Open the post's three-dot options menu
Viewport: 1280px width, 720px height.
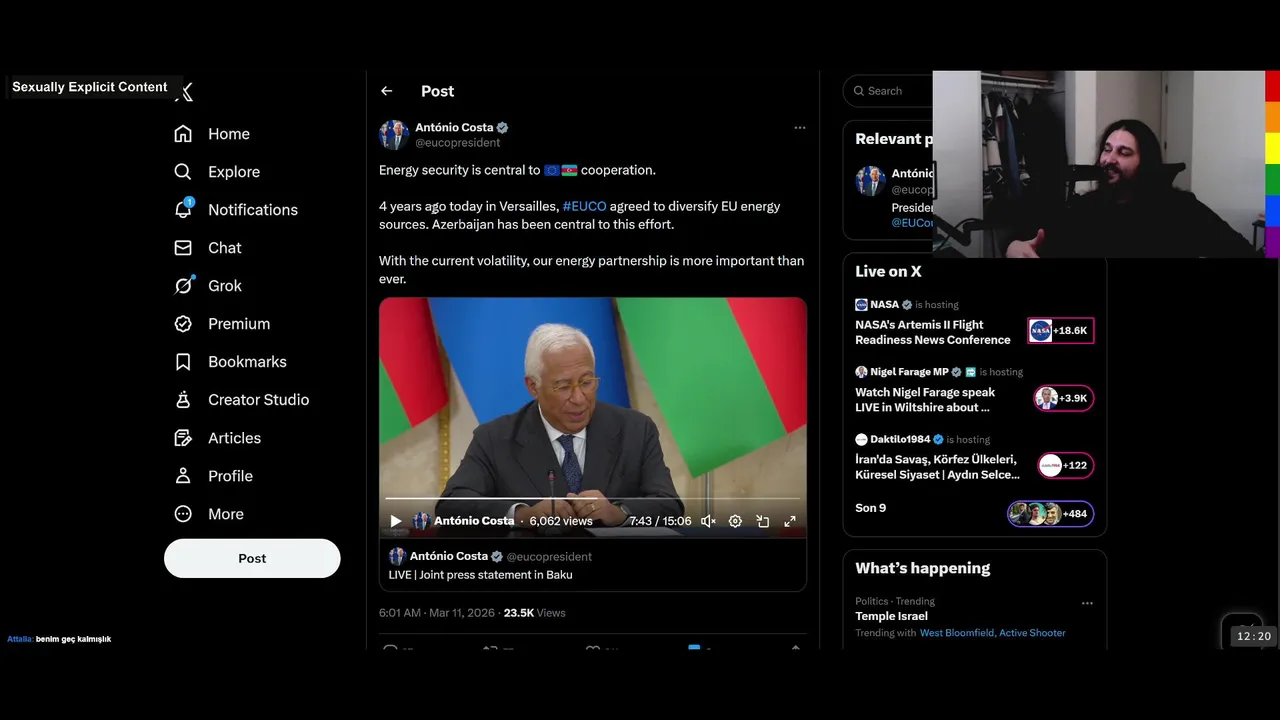(799, 128)
